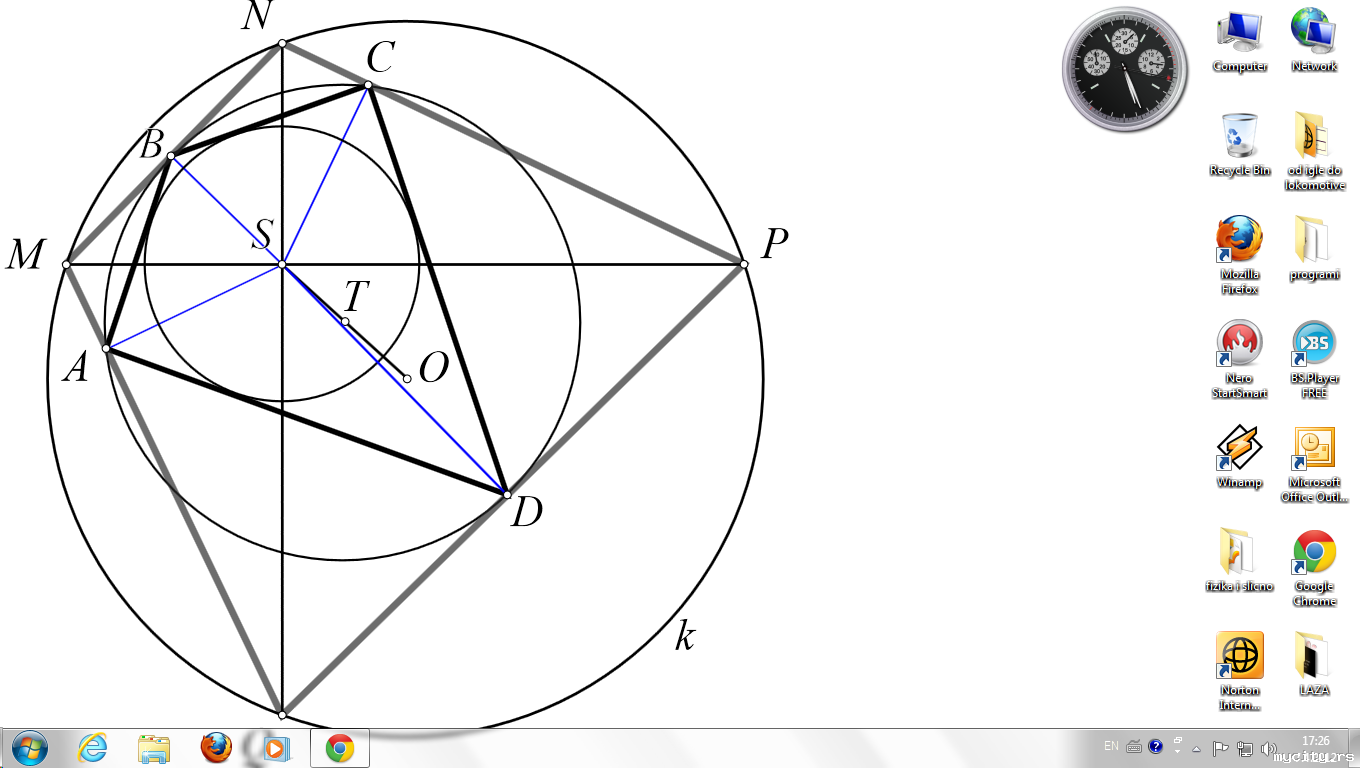
Task: Click the circle label k
Action: coord(684,635)
